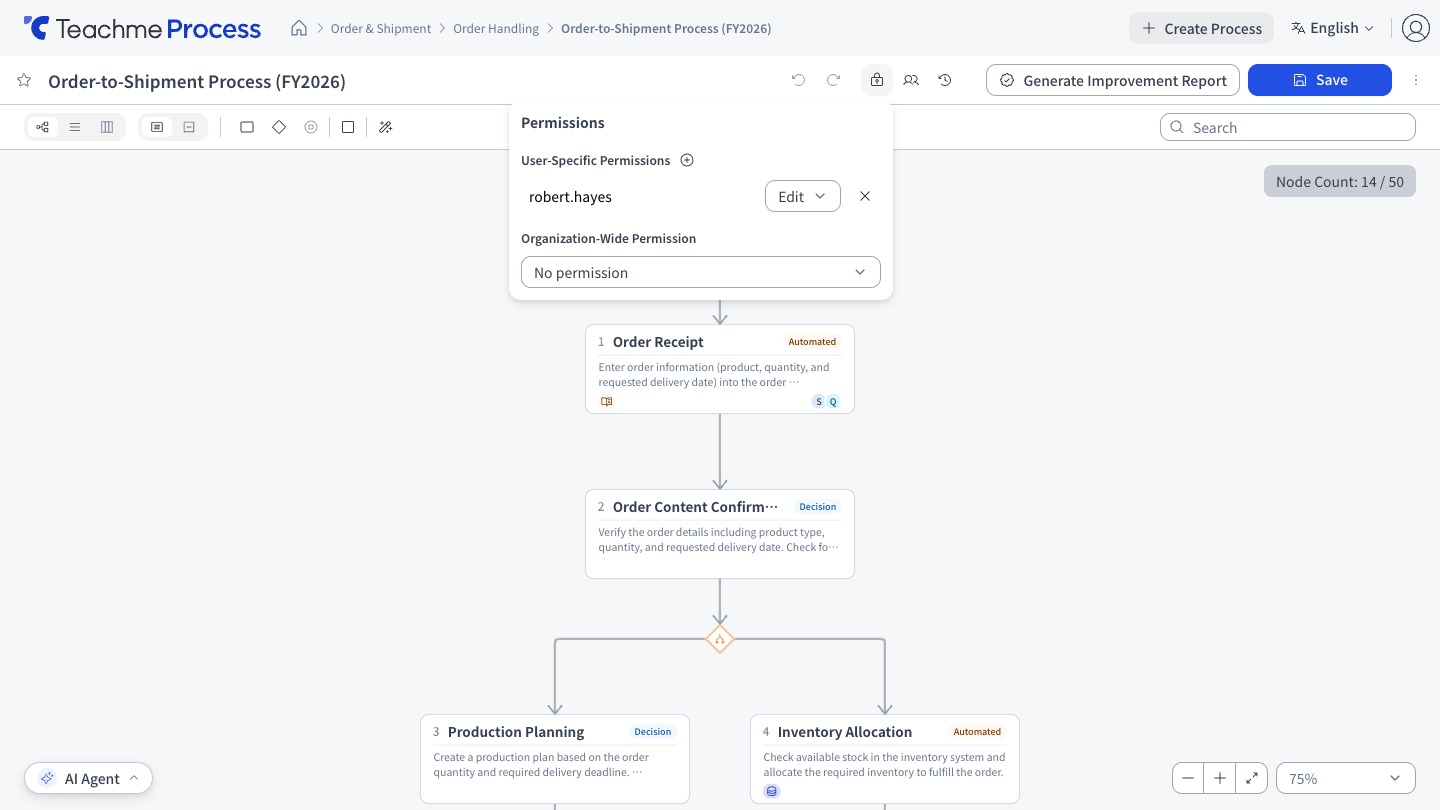Select the Production Planning node

tap(555, 758)
